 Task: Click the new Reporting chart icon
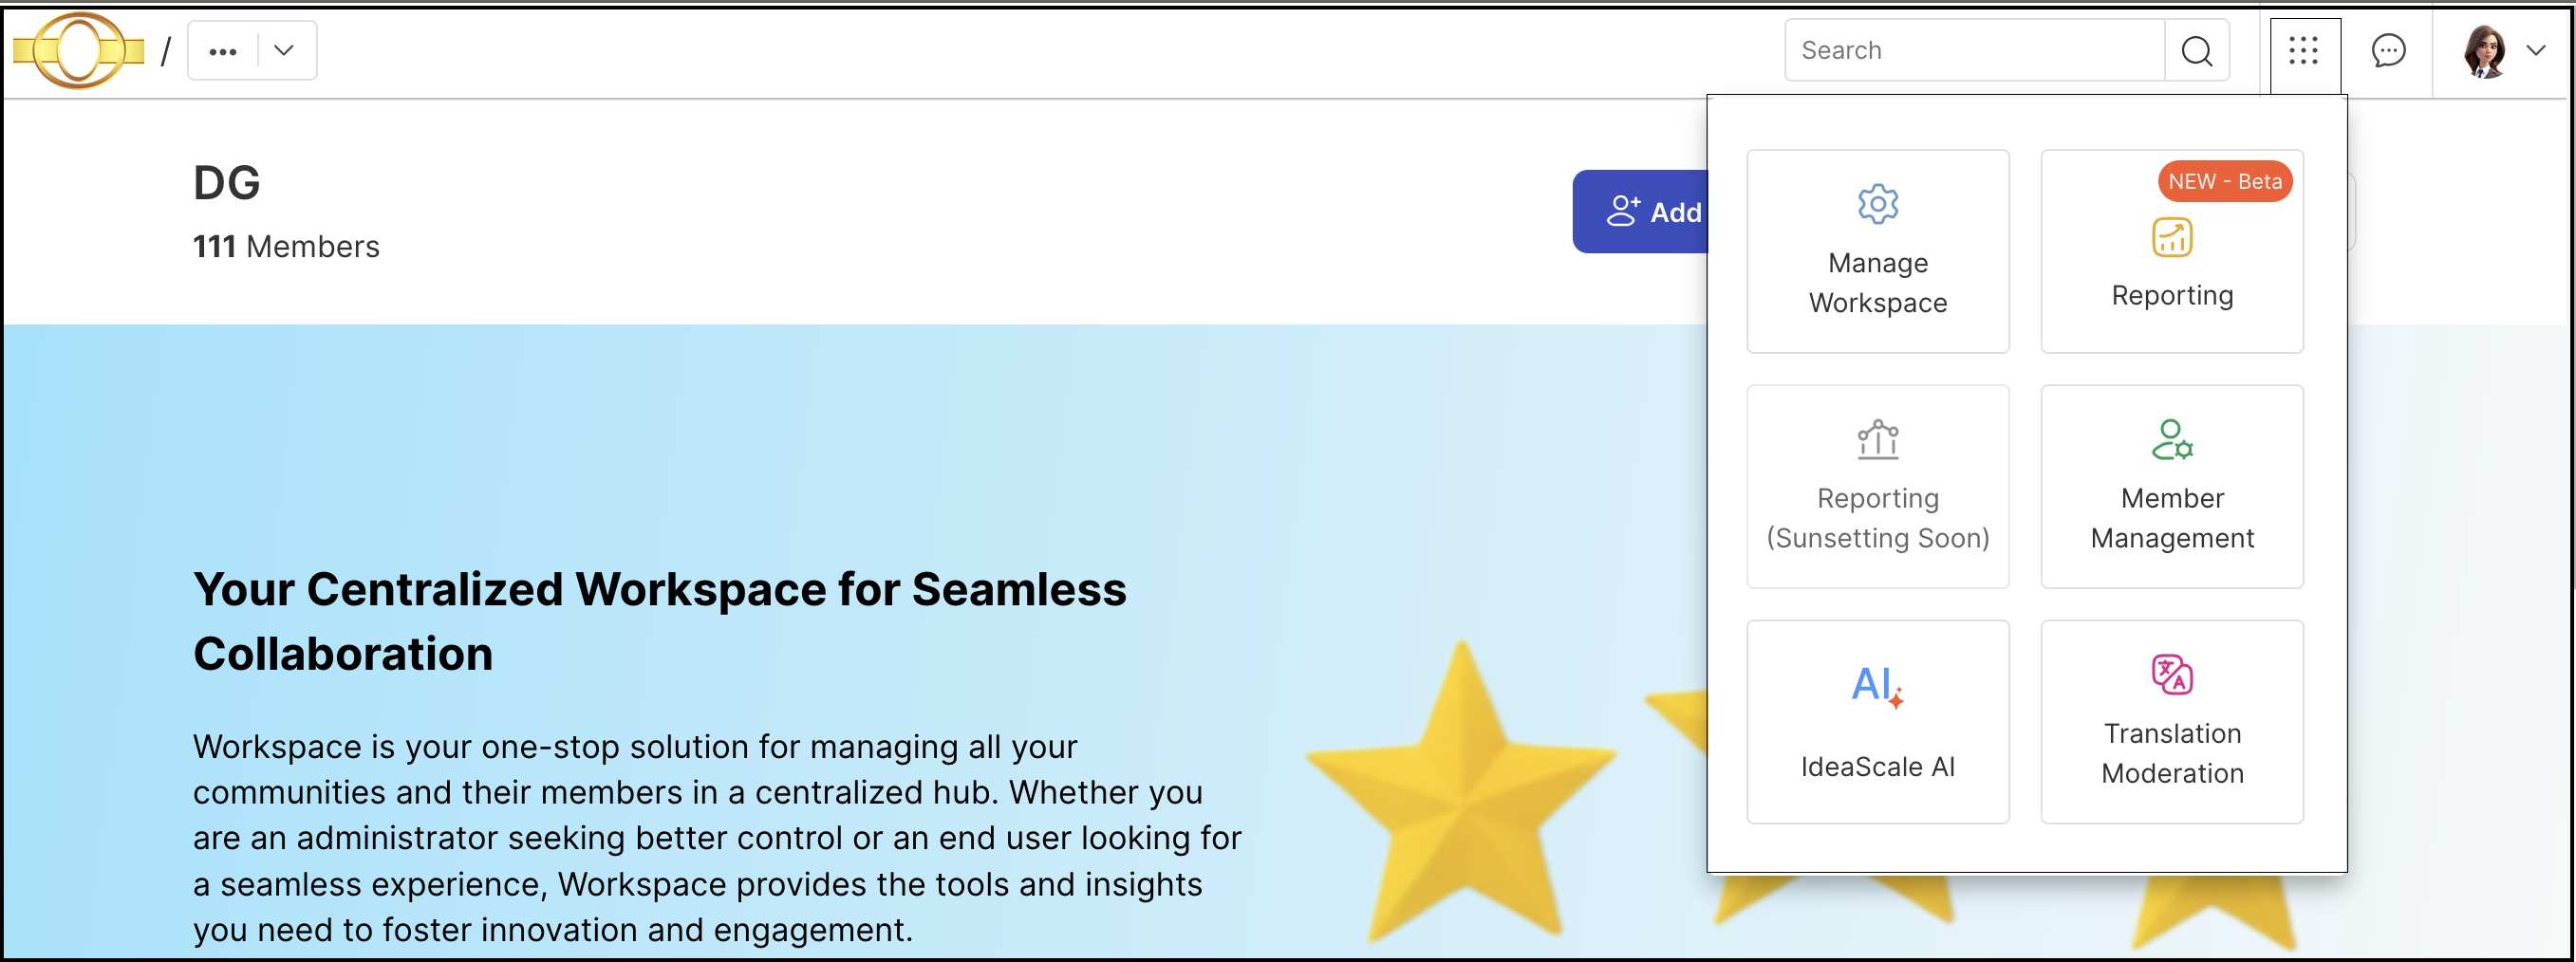[2171, 237]
